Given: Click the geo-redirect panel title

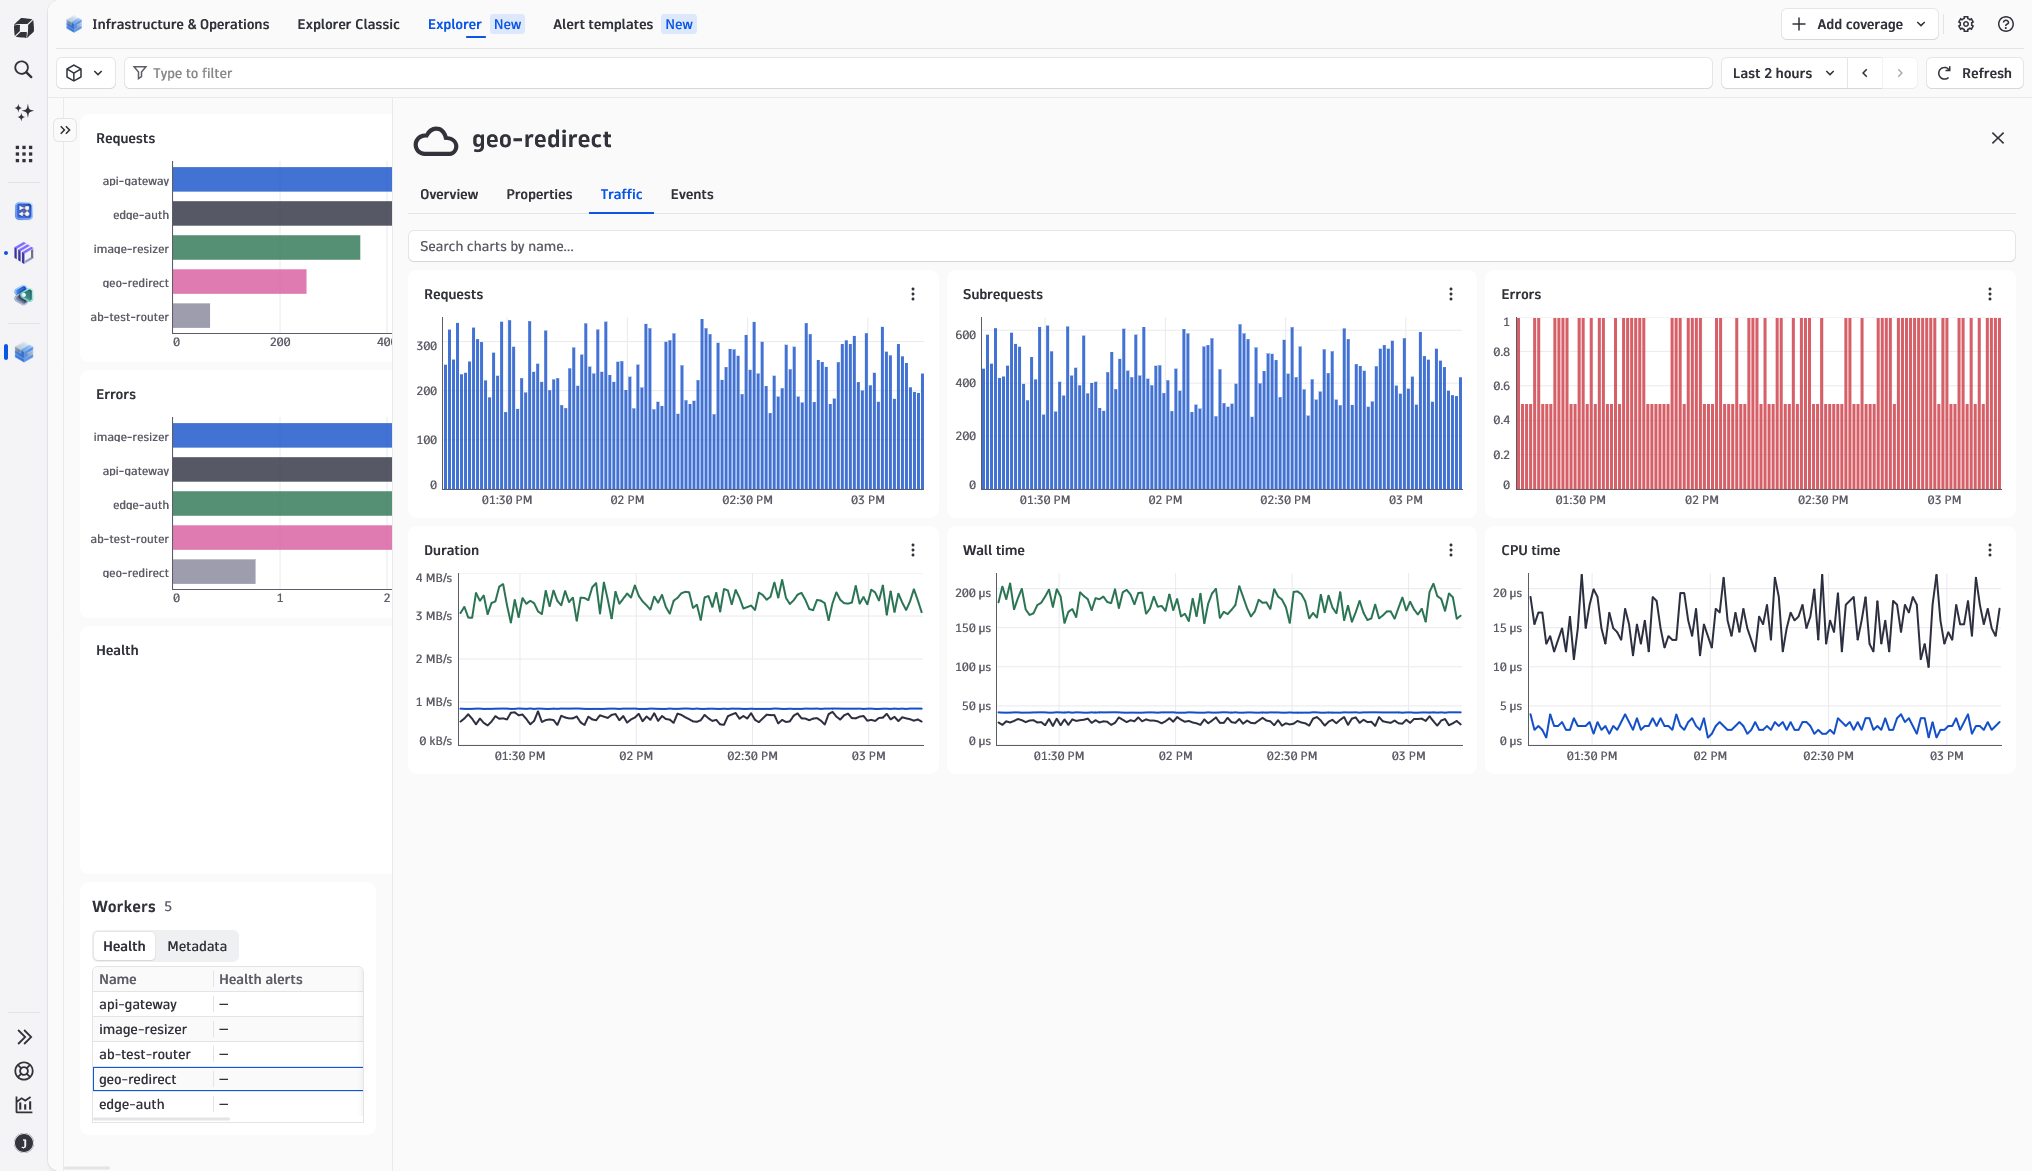Looking at the screenshot, I should coord(542,139).
